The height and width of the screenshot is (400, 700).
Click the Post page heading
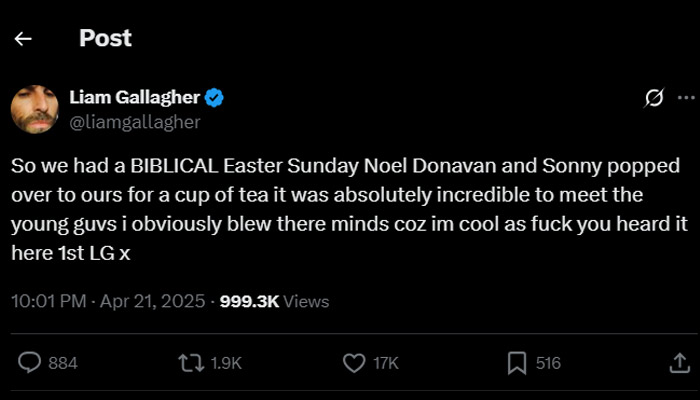click(x=105, y=39)
